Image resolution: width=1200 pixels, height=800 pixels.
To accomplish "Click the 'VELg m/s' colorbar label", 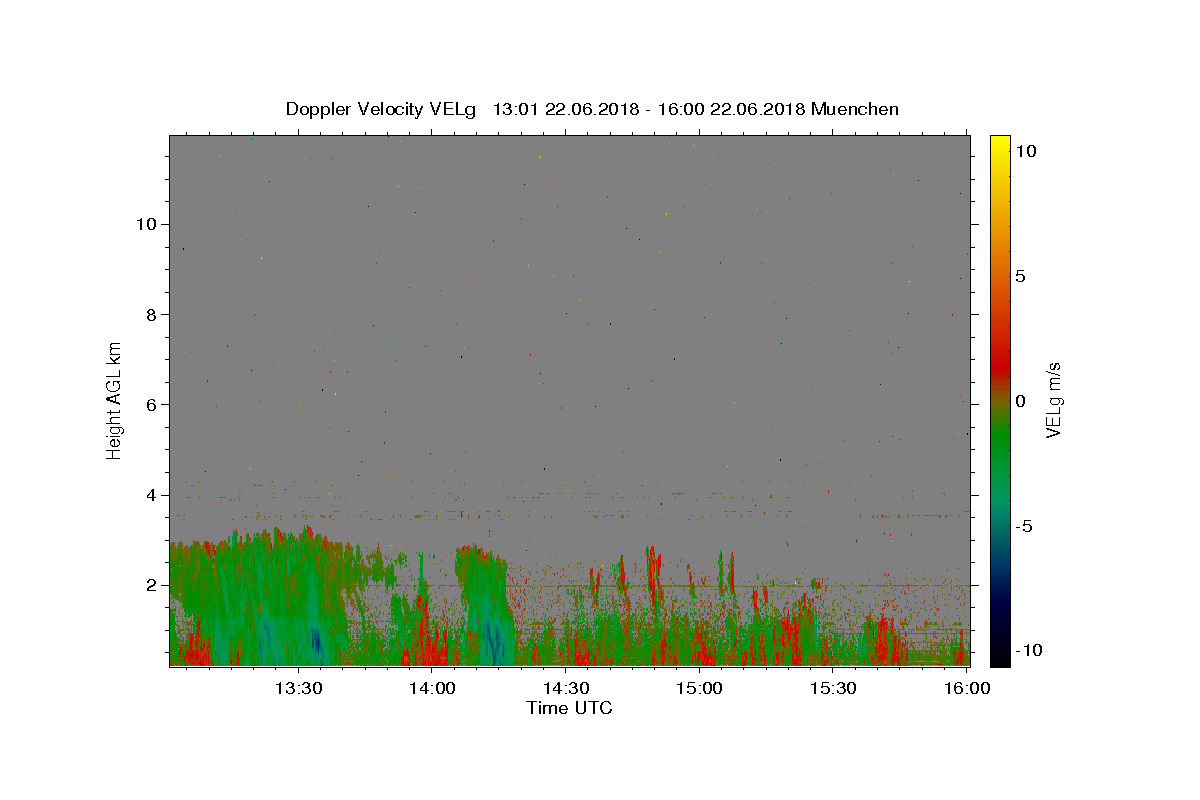I will pyautogui.click(x=1053, y=400).
